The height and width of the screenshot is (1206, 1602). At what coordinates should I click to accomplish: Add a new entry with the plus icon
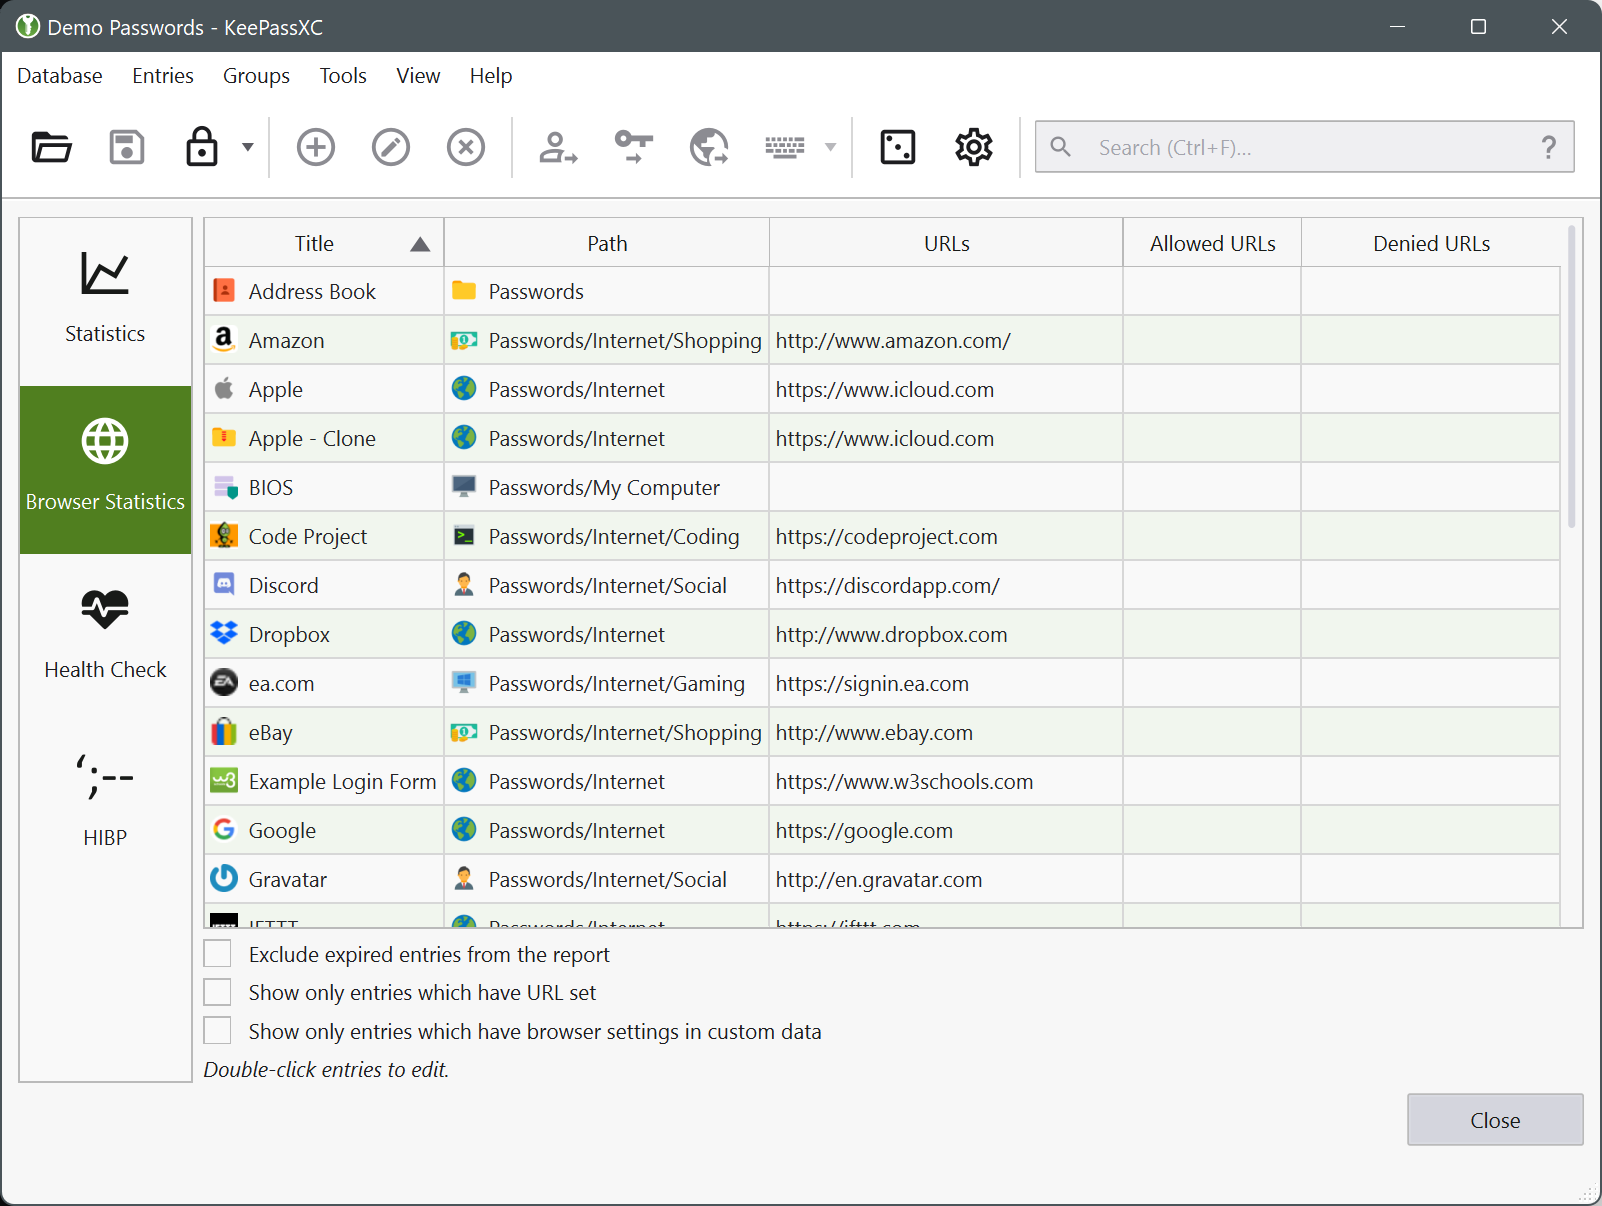[x=316, y=148]
